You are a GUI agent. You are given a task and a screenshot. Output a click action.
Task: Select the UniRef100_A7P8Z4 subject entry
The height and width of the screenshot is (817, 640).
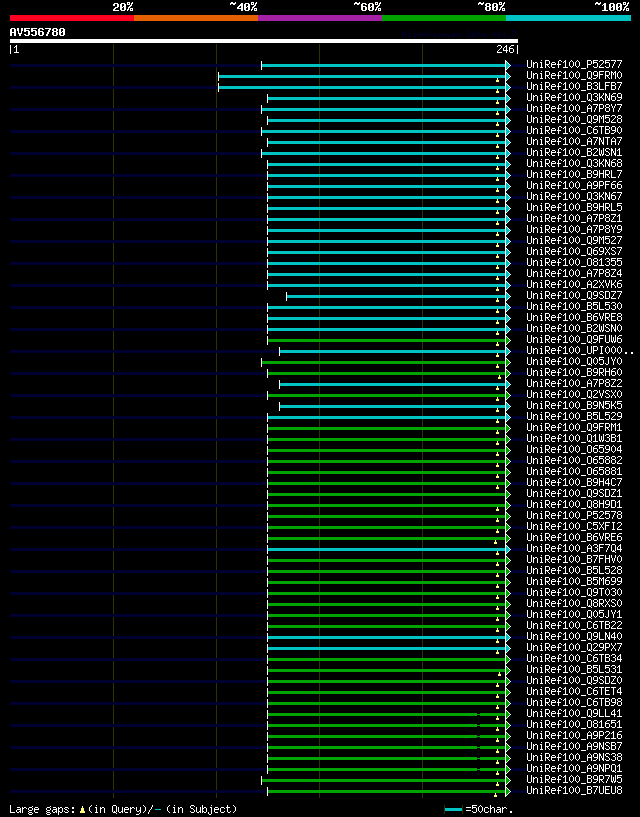coord(574,273)
